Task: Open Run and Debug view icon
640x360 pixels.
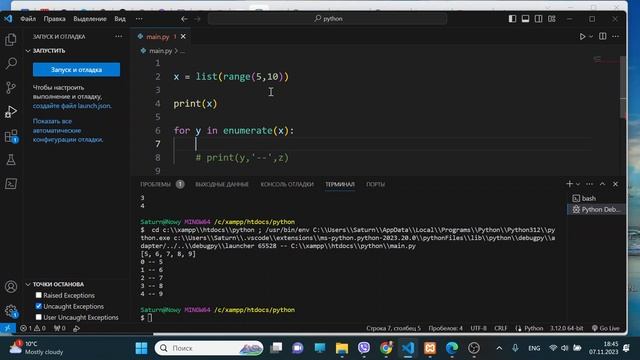Action: [11, 111]
